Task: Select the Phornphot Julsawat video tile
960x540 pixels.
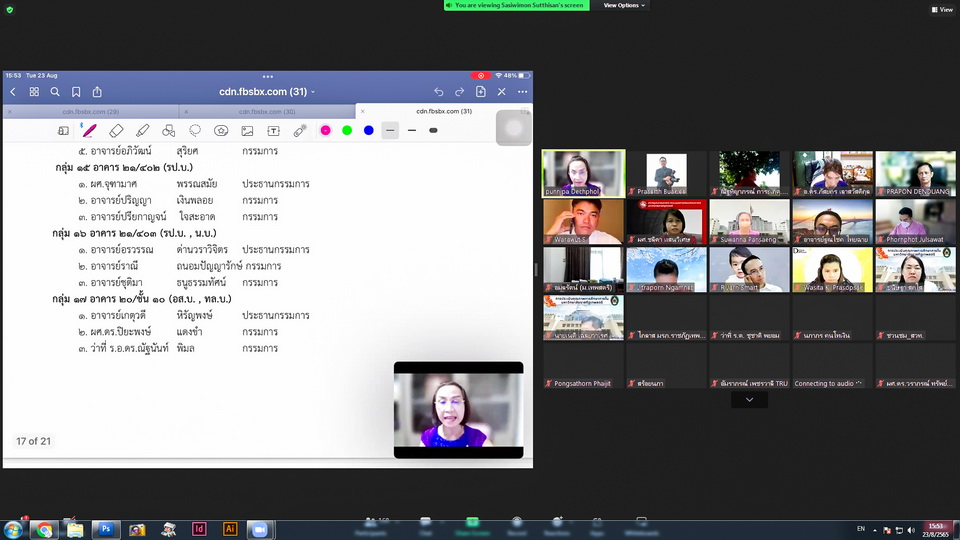Action: point(915,222)
